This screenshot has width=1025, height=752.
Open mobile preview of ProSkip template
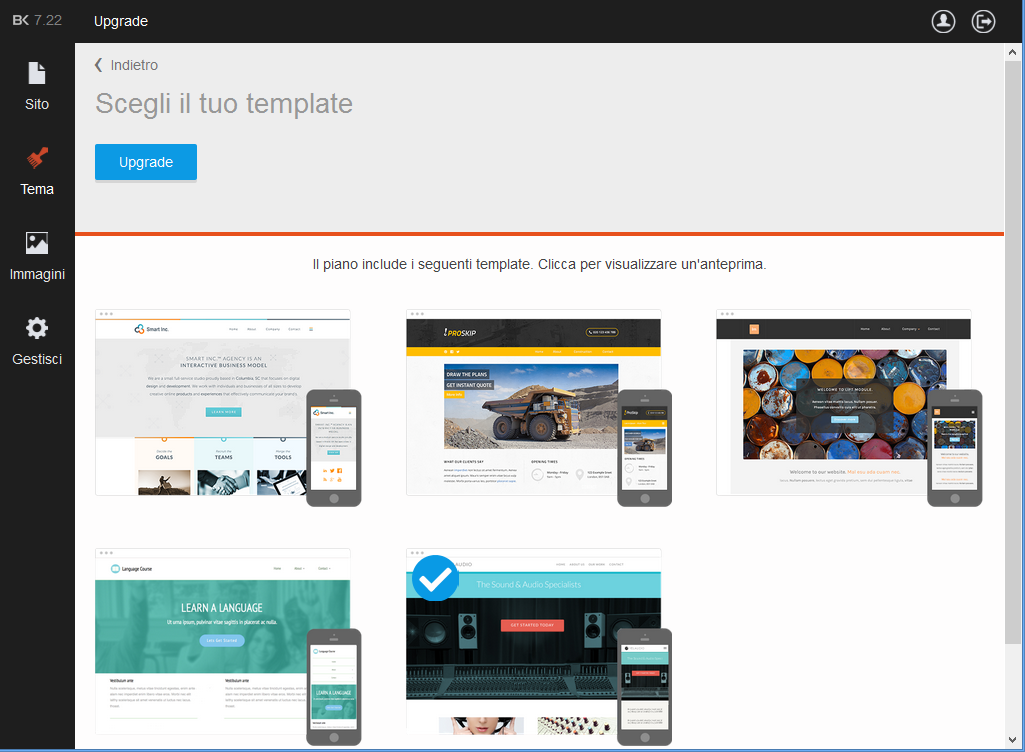pos(645,448)
